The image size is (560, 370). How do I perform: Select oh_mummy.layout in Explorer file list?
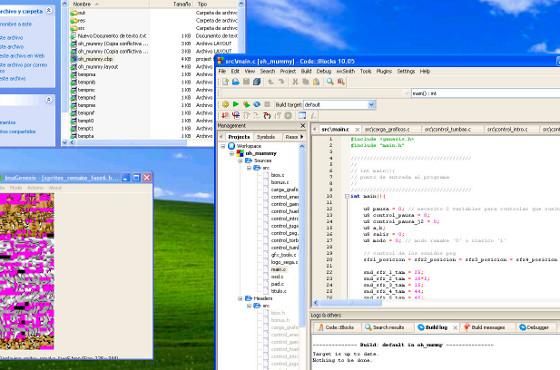point(98,67)
